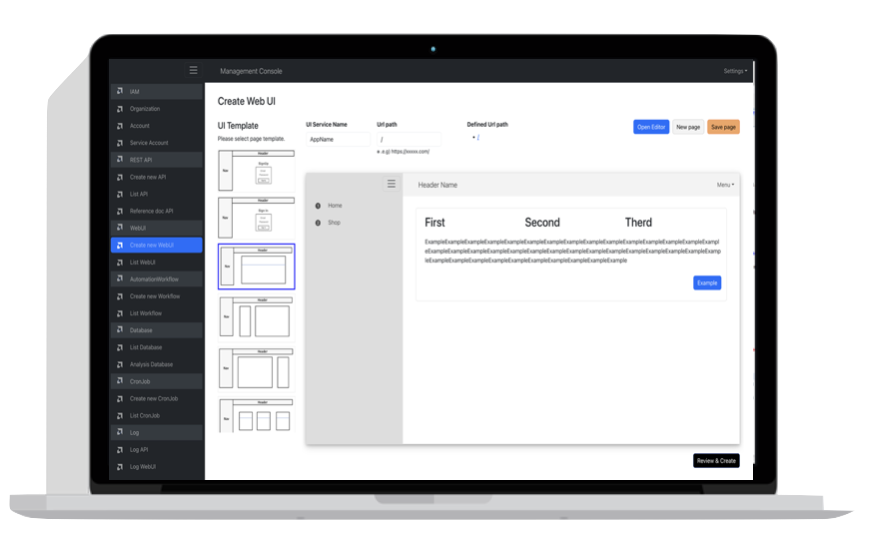
Task: Click the icon next to Log API
Action: tap(120, 450)
